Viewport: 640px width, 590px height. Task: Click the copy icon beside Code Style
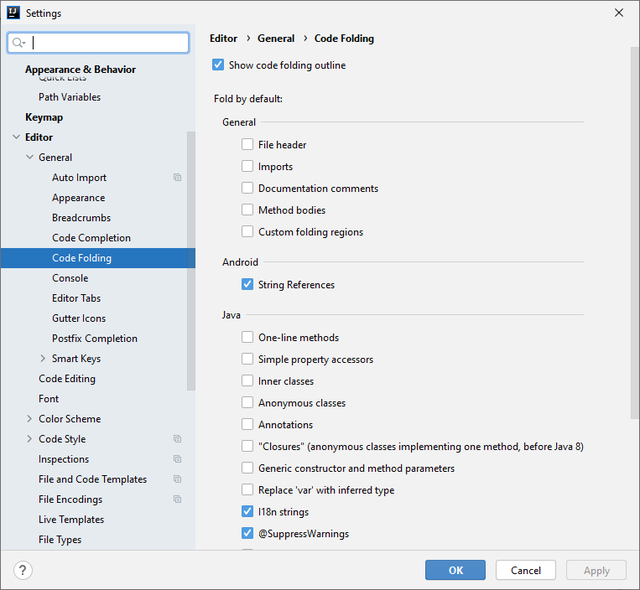[177, 439]
